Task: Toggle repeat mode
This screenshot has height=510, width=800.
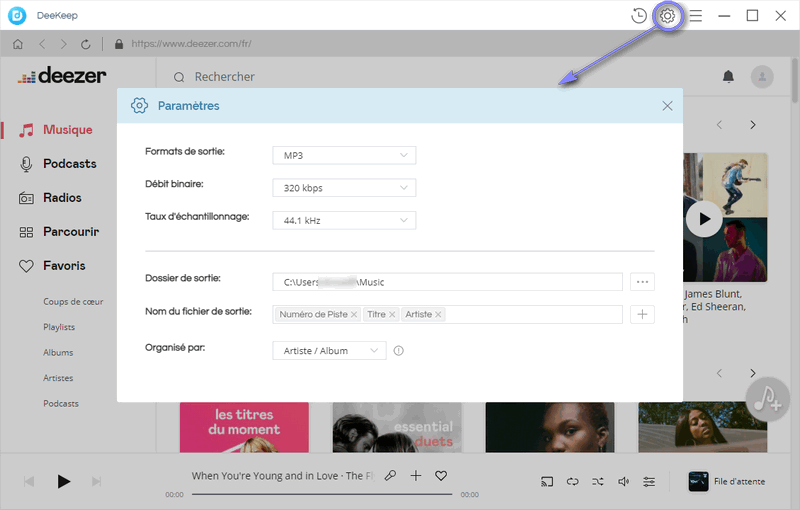Action: [572, 481]
